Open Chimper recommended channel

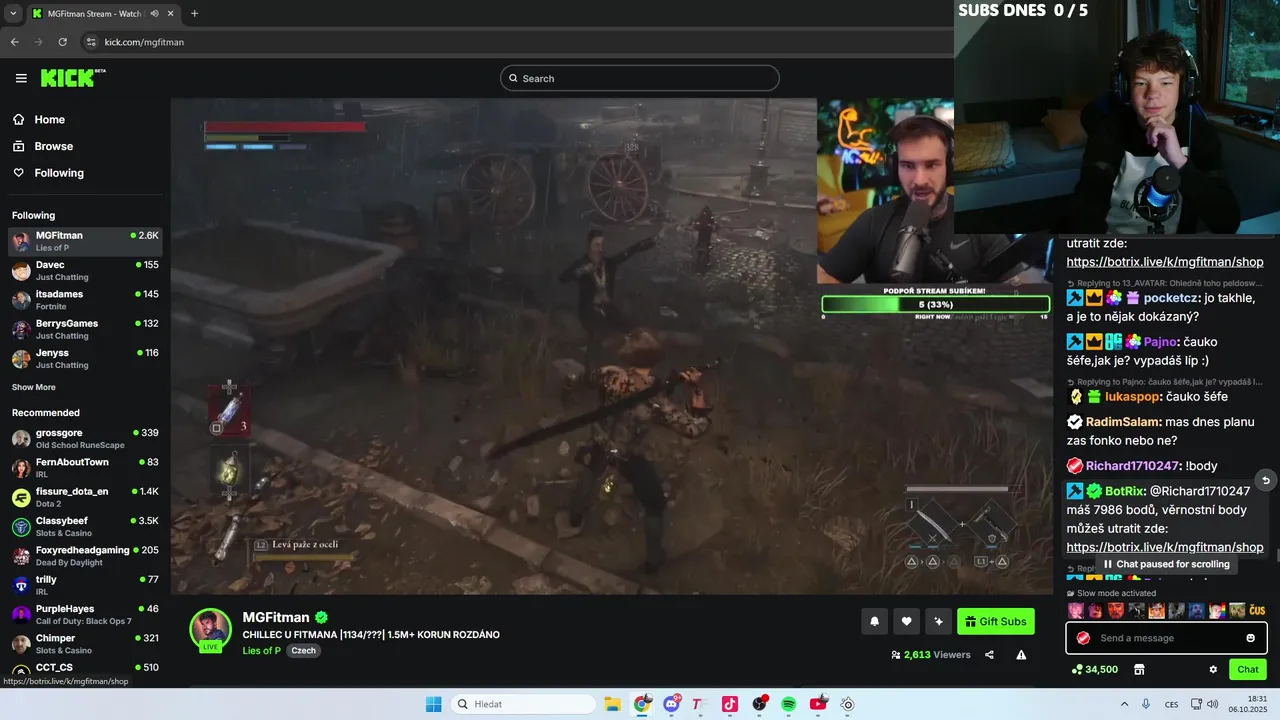pyautogui.click(x=85, y=643)
